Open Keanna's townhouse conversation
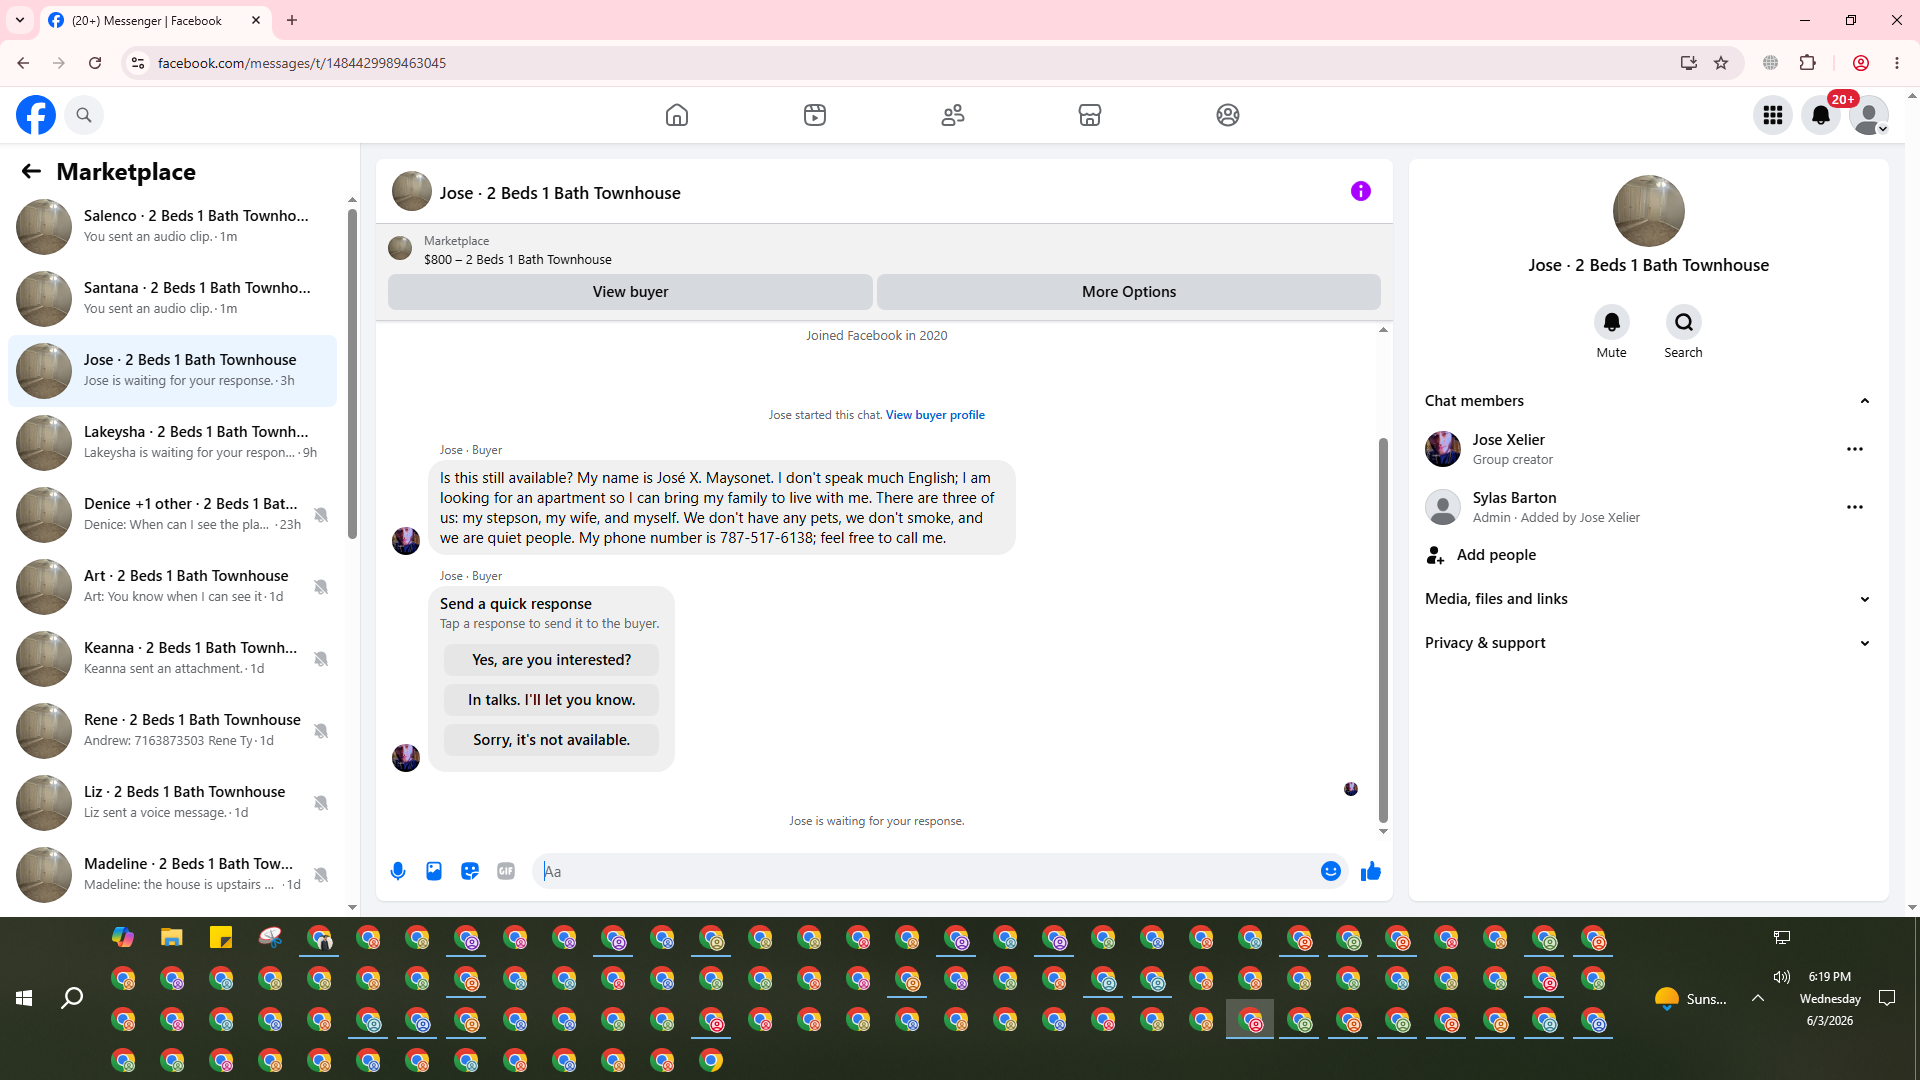The image size is (1920, 1080). [x=172, y=658]
